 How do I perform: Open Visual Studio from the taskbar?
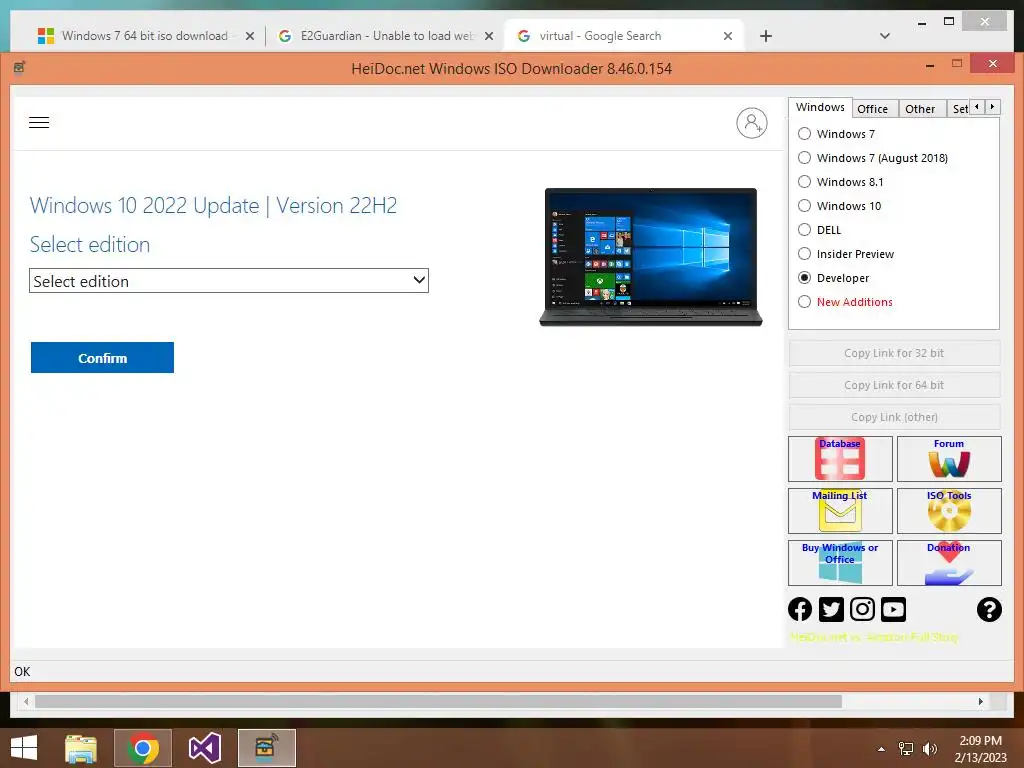(204, 748)
